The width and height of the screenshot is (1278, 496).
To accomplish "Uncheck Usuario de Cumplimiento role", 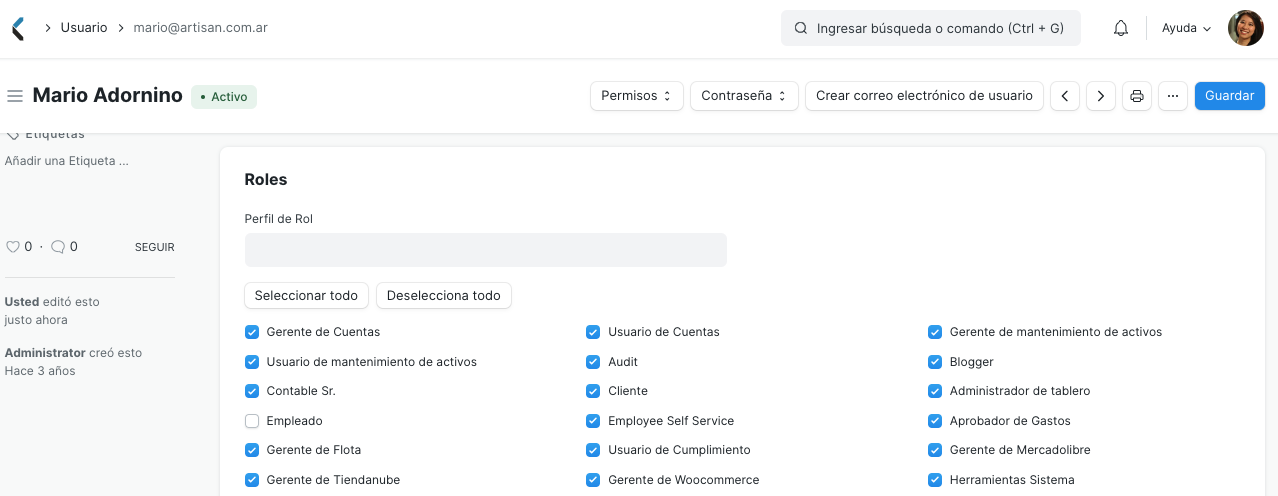I will [593, 450].
